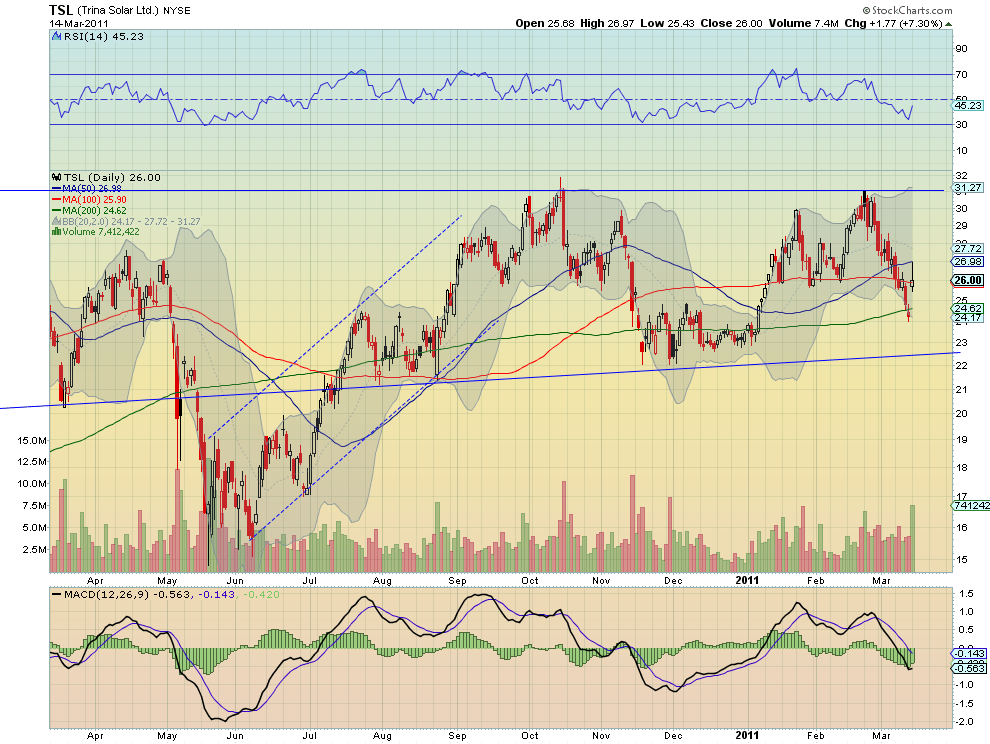Click the red MA(100) 25.90 legend entry
The width and height of the screenshot is (990, 744).
[88, 200]
